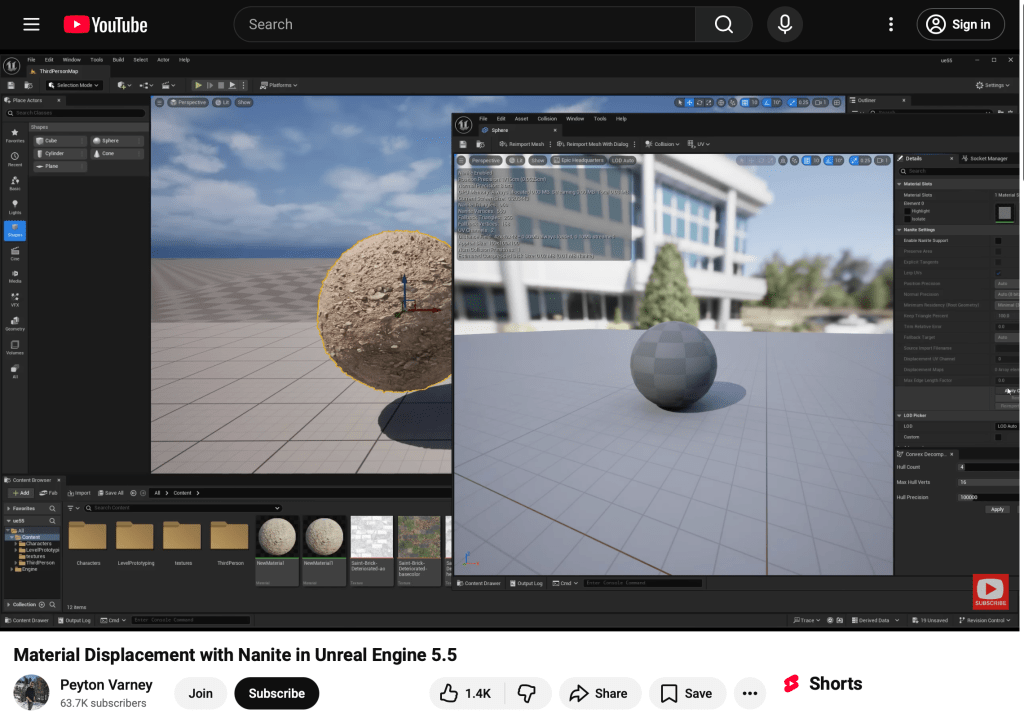The image size is (1024, 714).
Task: Dislike the video with the thumbs-down icon
Action: [525, 693]
